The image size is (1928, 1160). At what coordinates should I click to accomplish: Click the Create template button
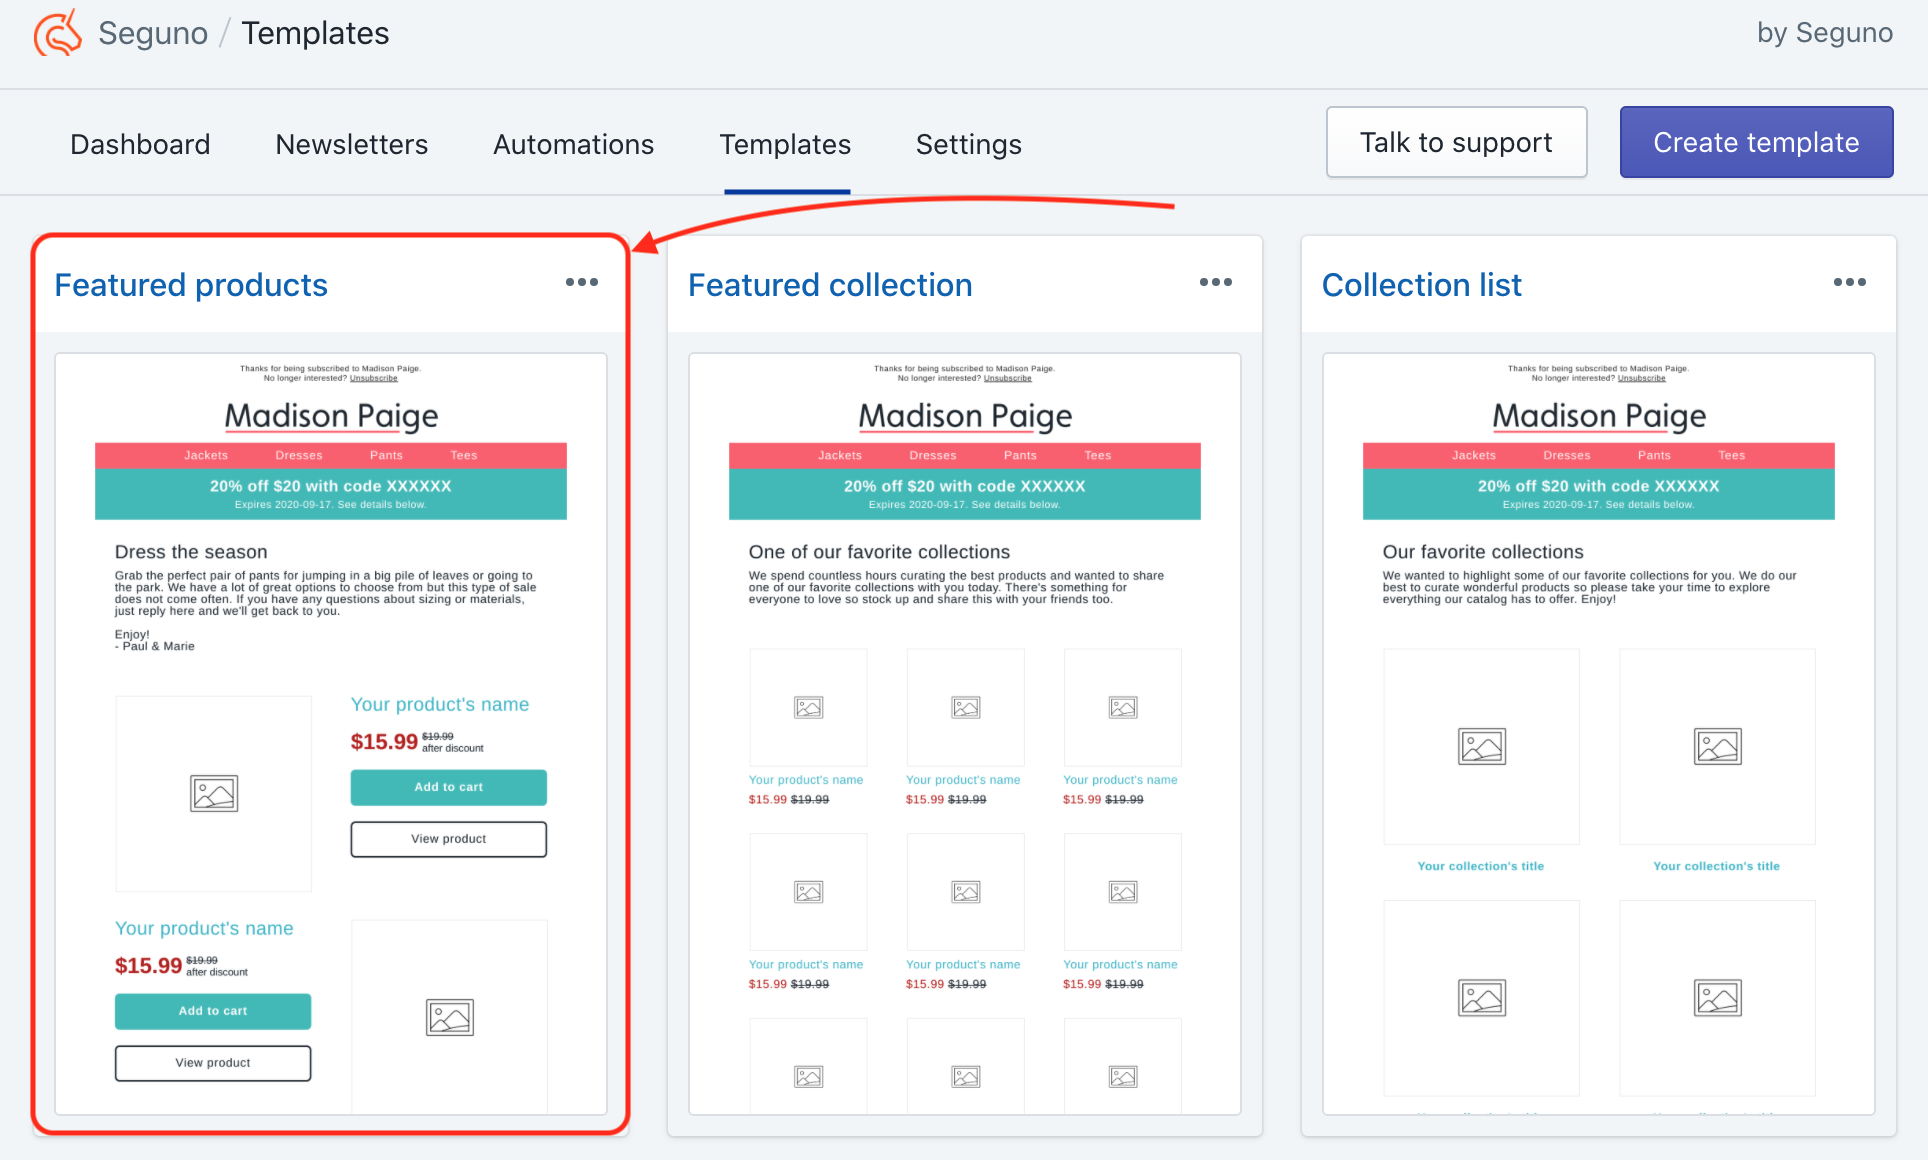coord(1756,142)
